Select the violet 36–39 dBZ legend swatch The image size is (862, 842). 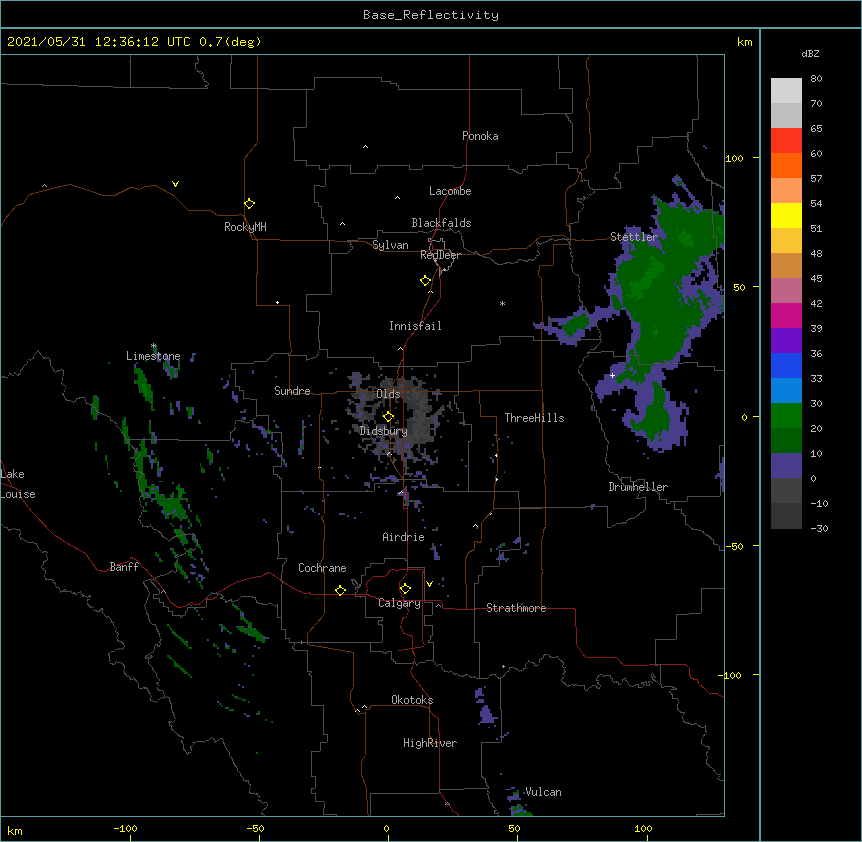786,341
